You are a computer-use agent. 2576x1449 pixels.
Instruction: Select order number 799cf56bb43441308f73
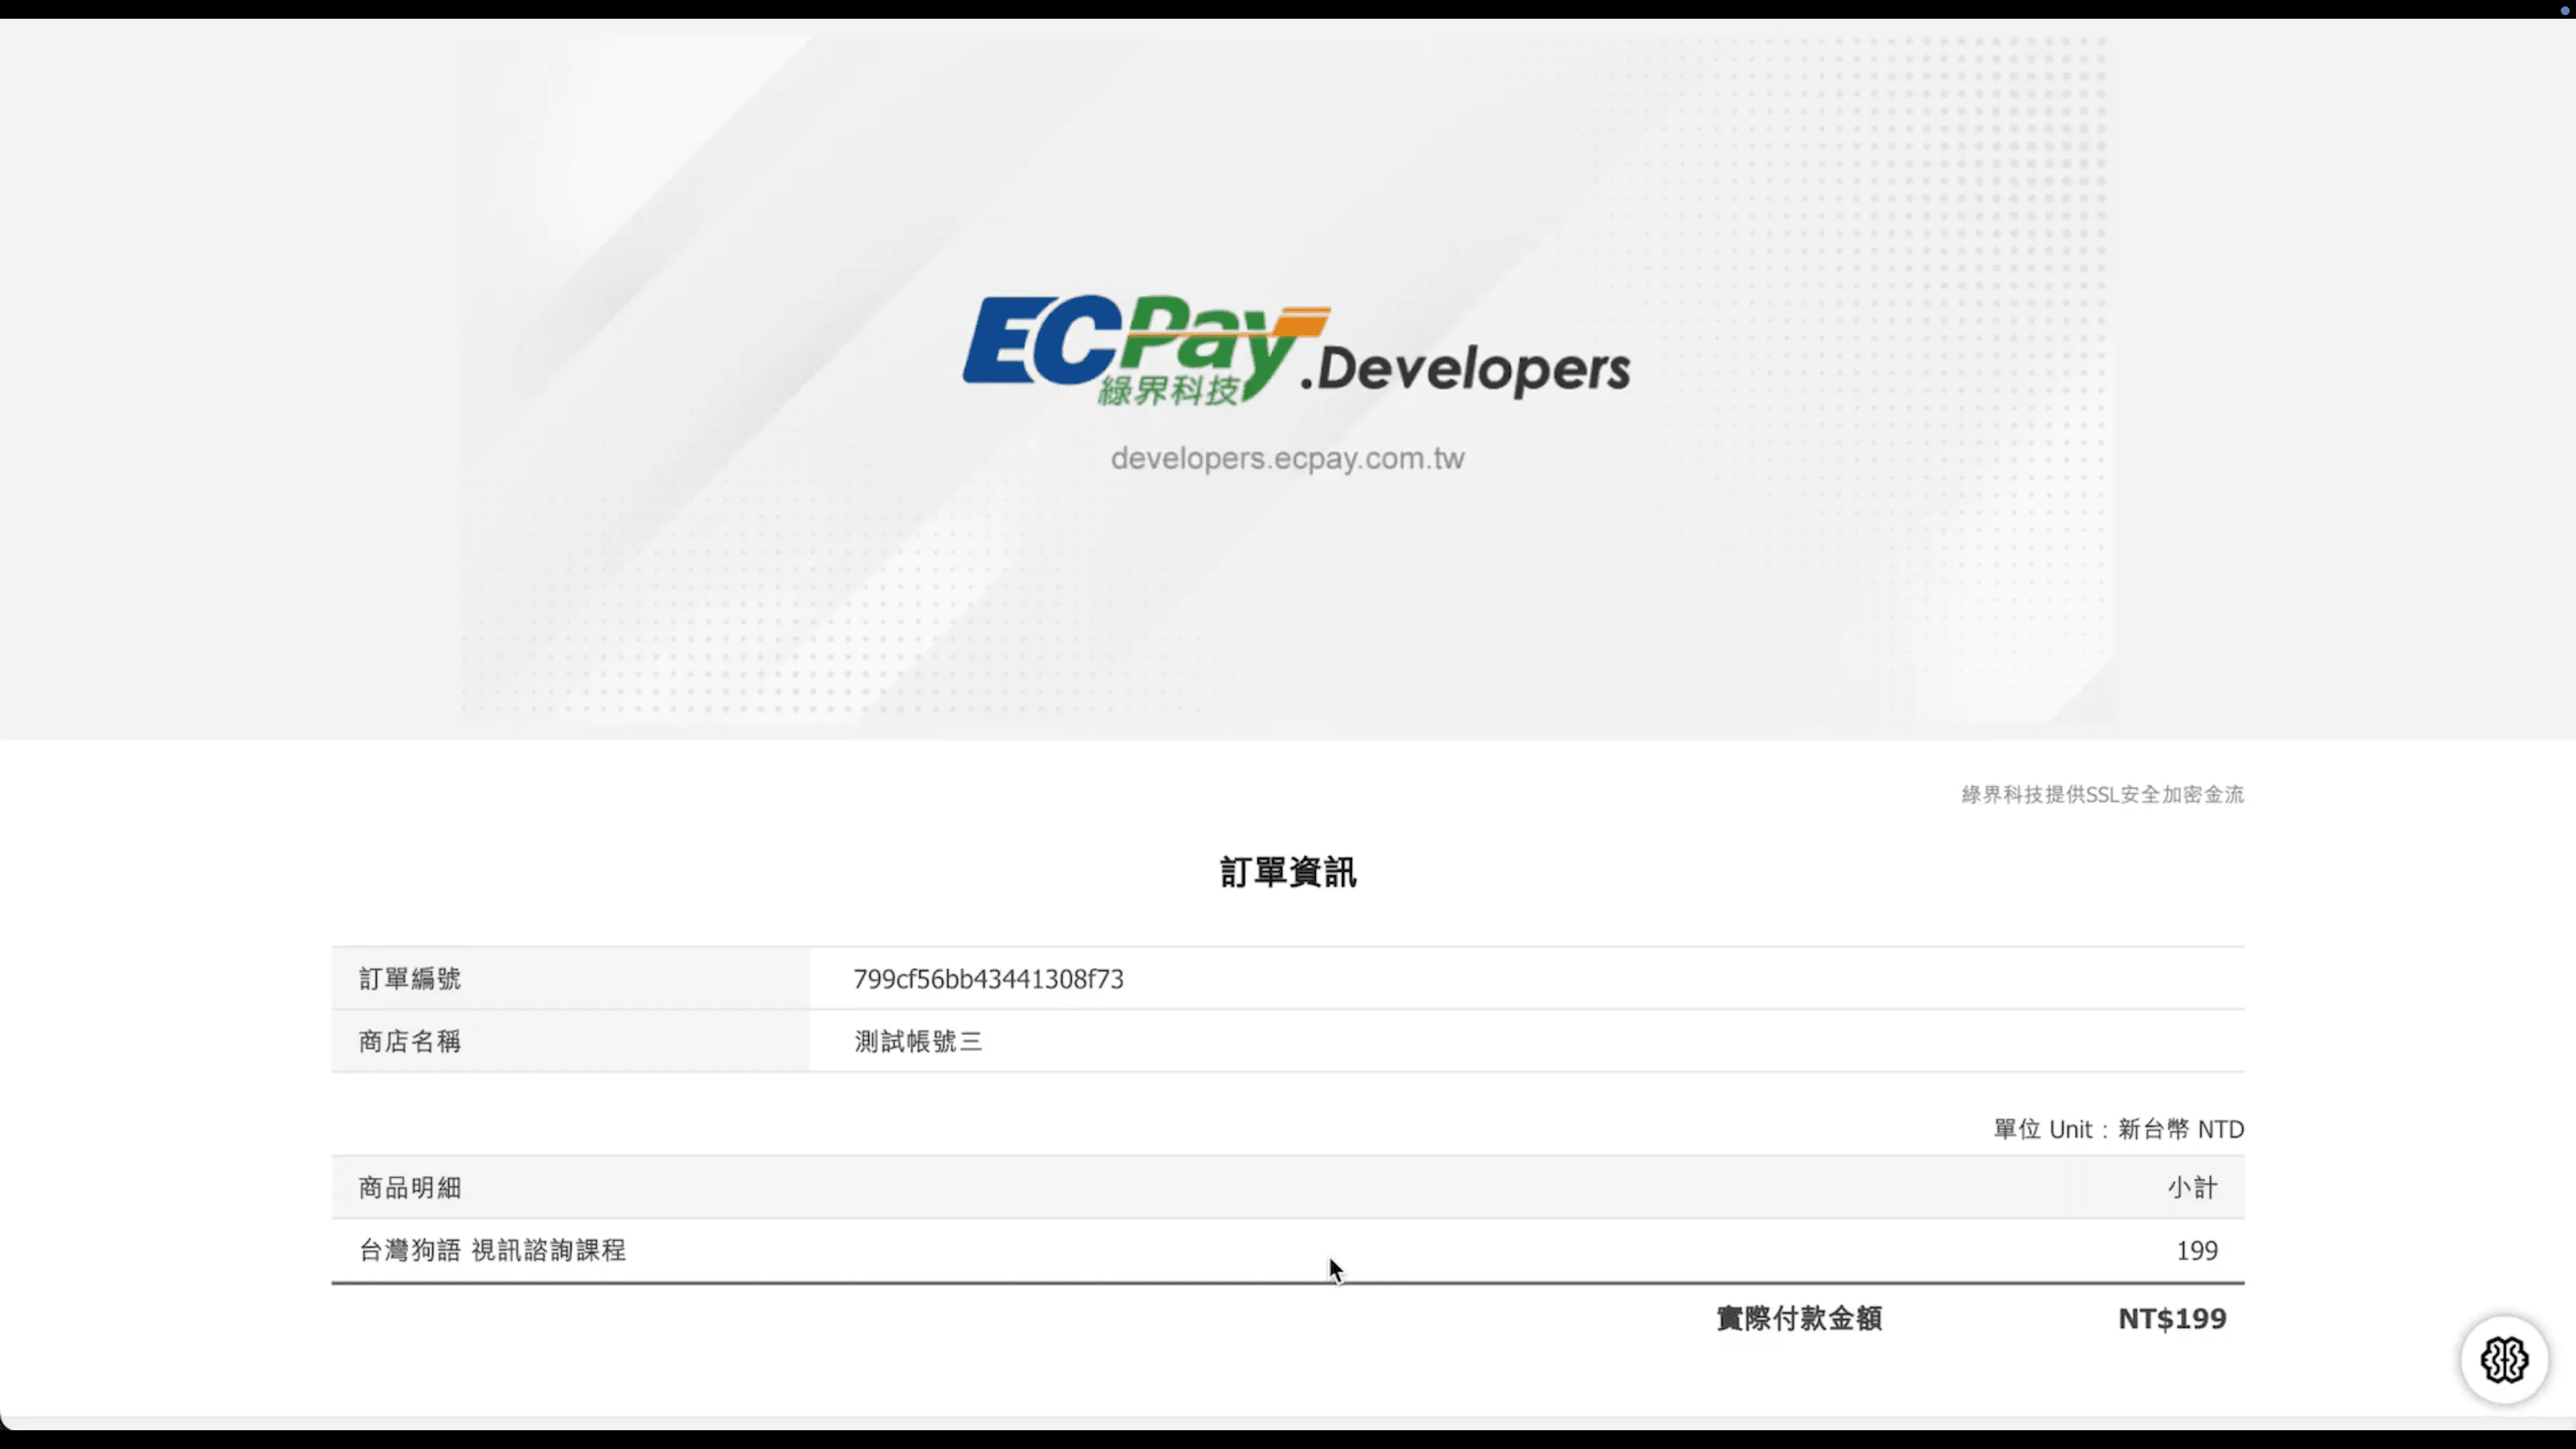988,979
